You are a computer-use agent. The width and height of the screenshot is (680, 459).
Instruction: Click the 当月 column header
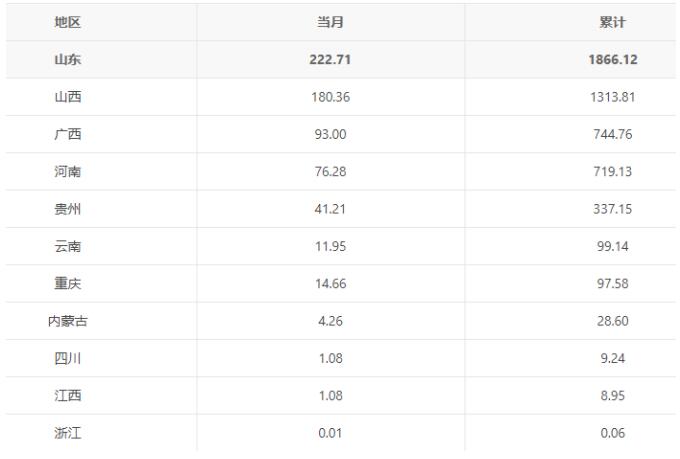[330, 22]
